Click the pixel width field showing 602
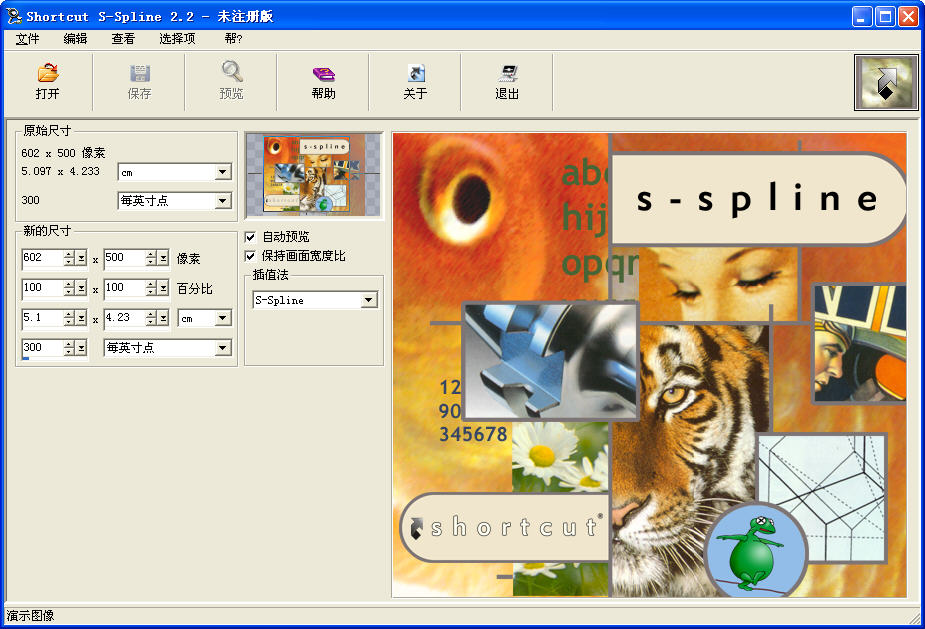 [x=42, y=258]
